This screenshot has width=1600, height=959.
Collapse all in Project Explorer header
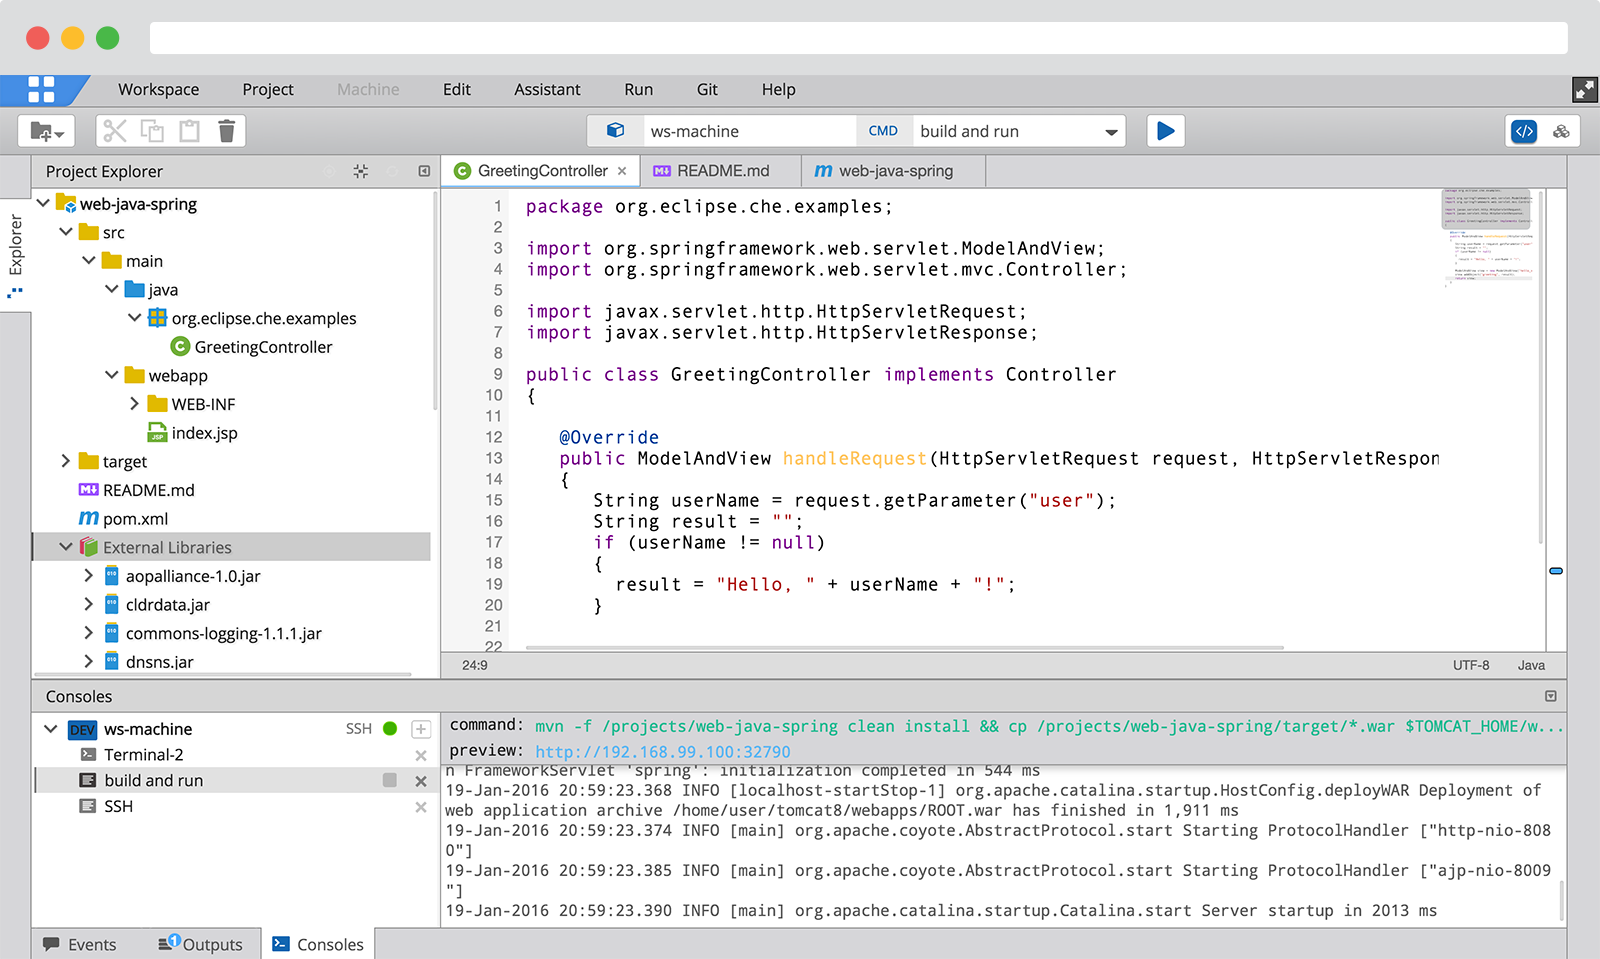pyautogui.click(x=361, y=172)
